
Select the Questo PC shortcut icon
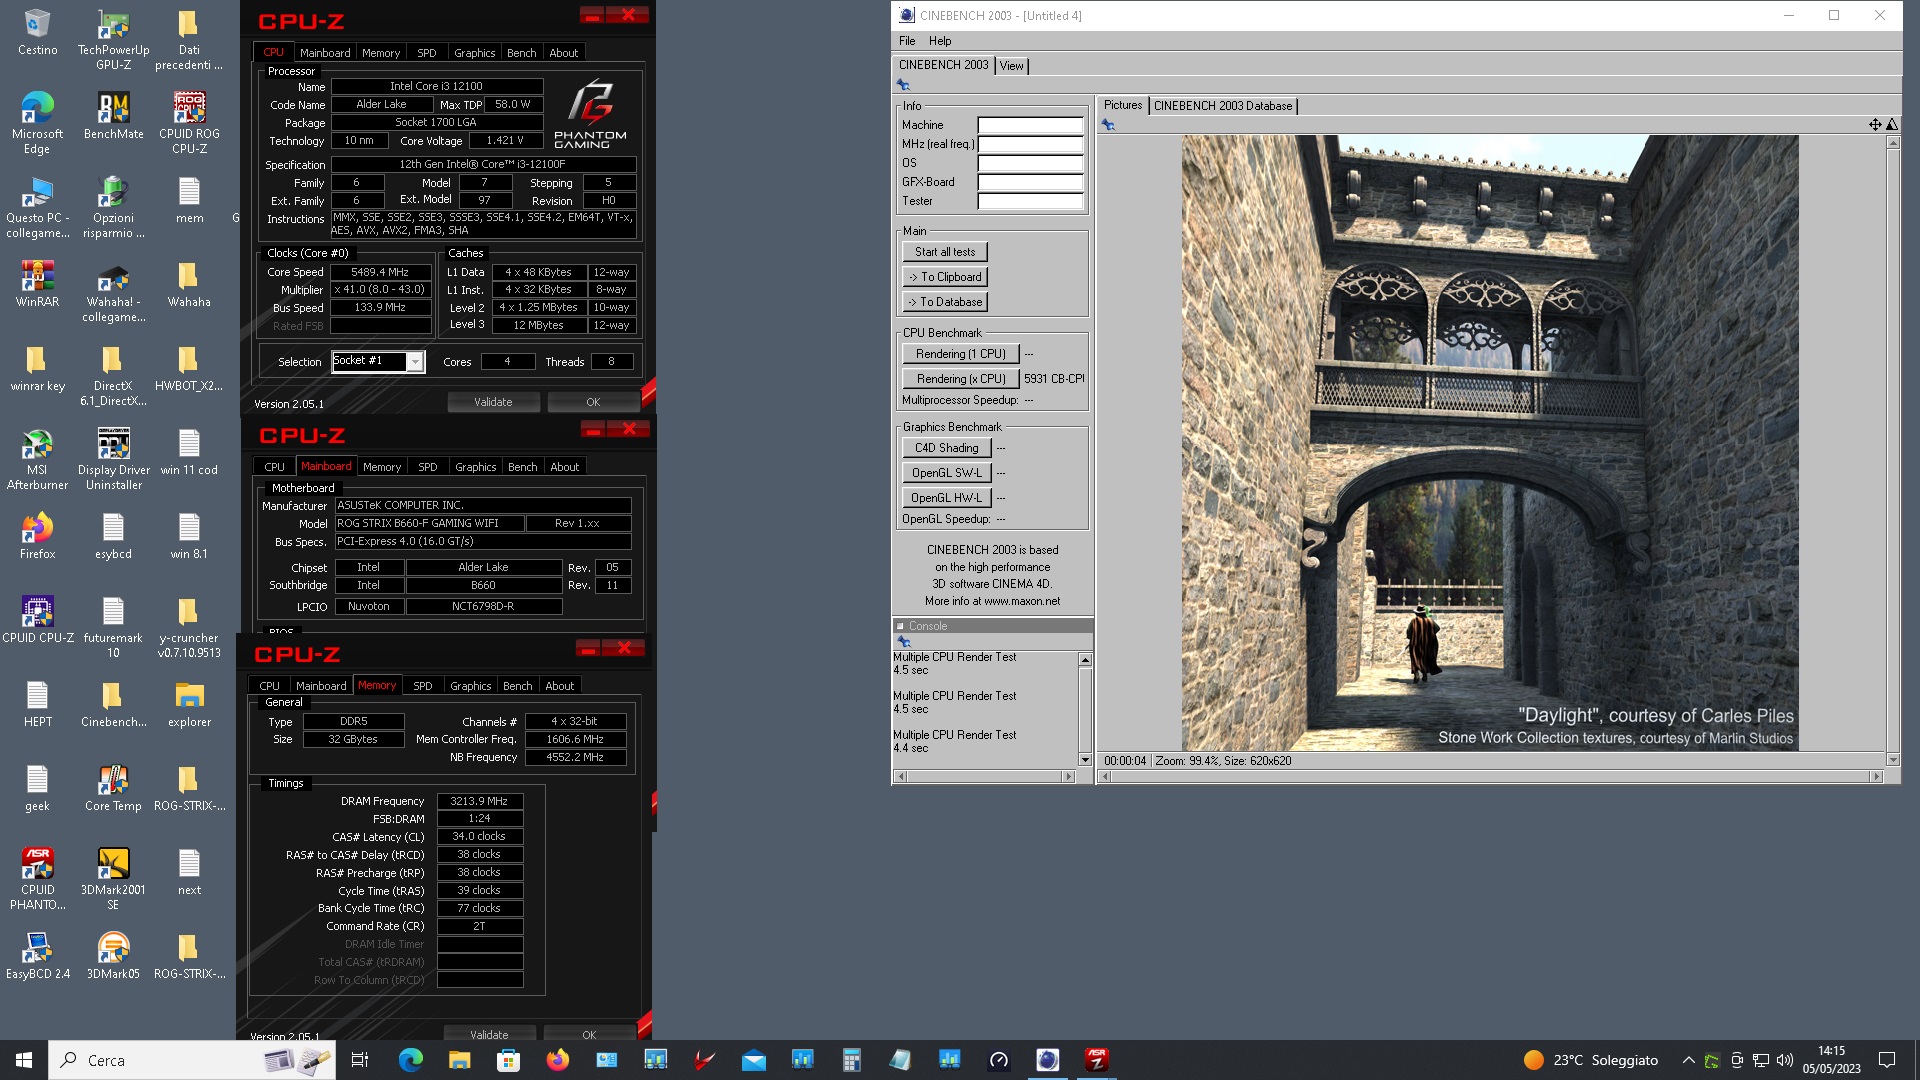pos(37,206)
